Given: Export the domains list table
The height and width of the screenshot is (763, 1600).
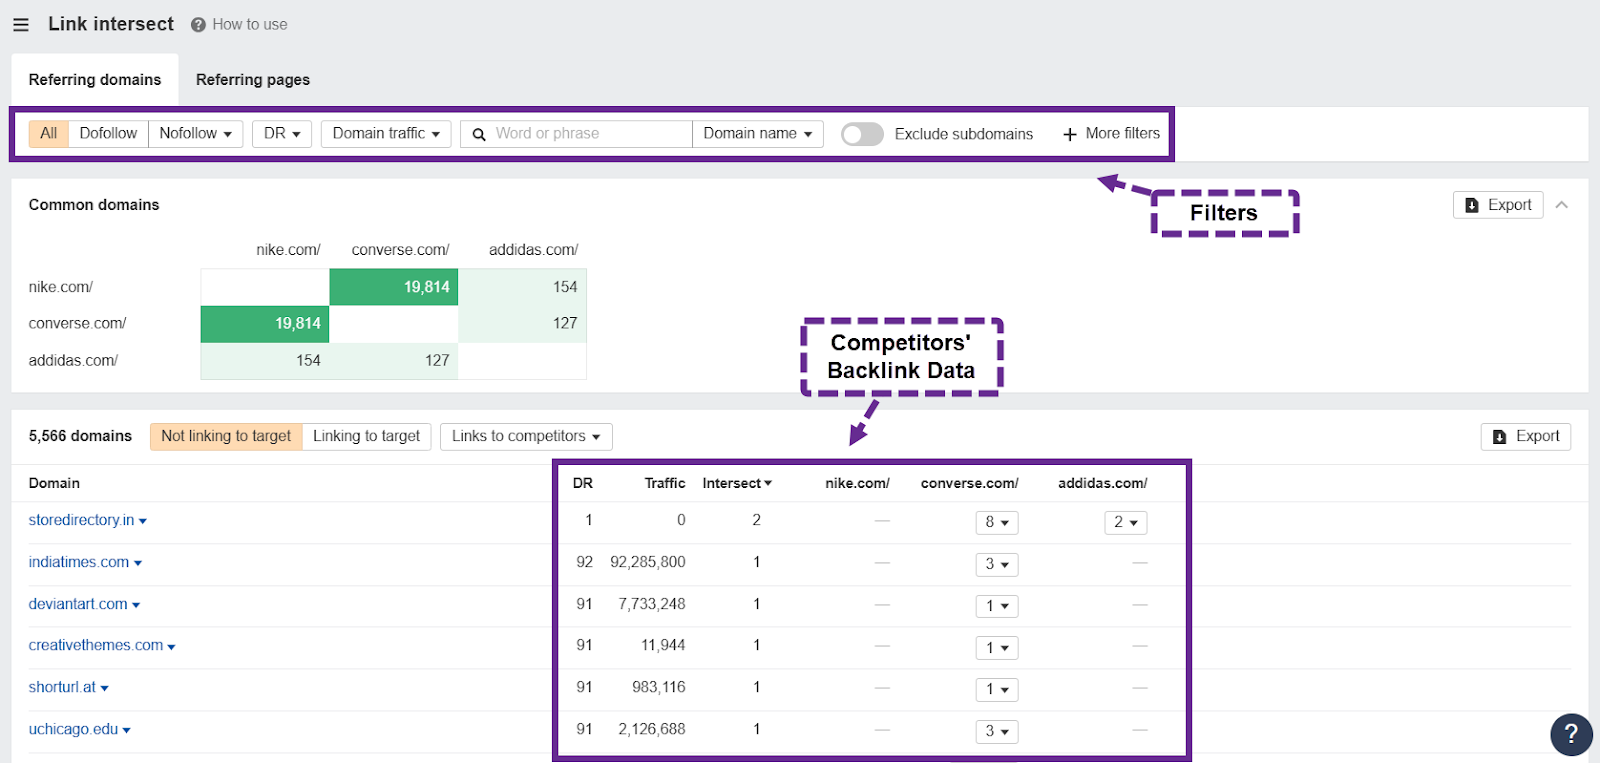Looking at the screenshot, I should (x=1526, y=437).
